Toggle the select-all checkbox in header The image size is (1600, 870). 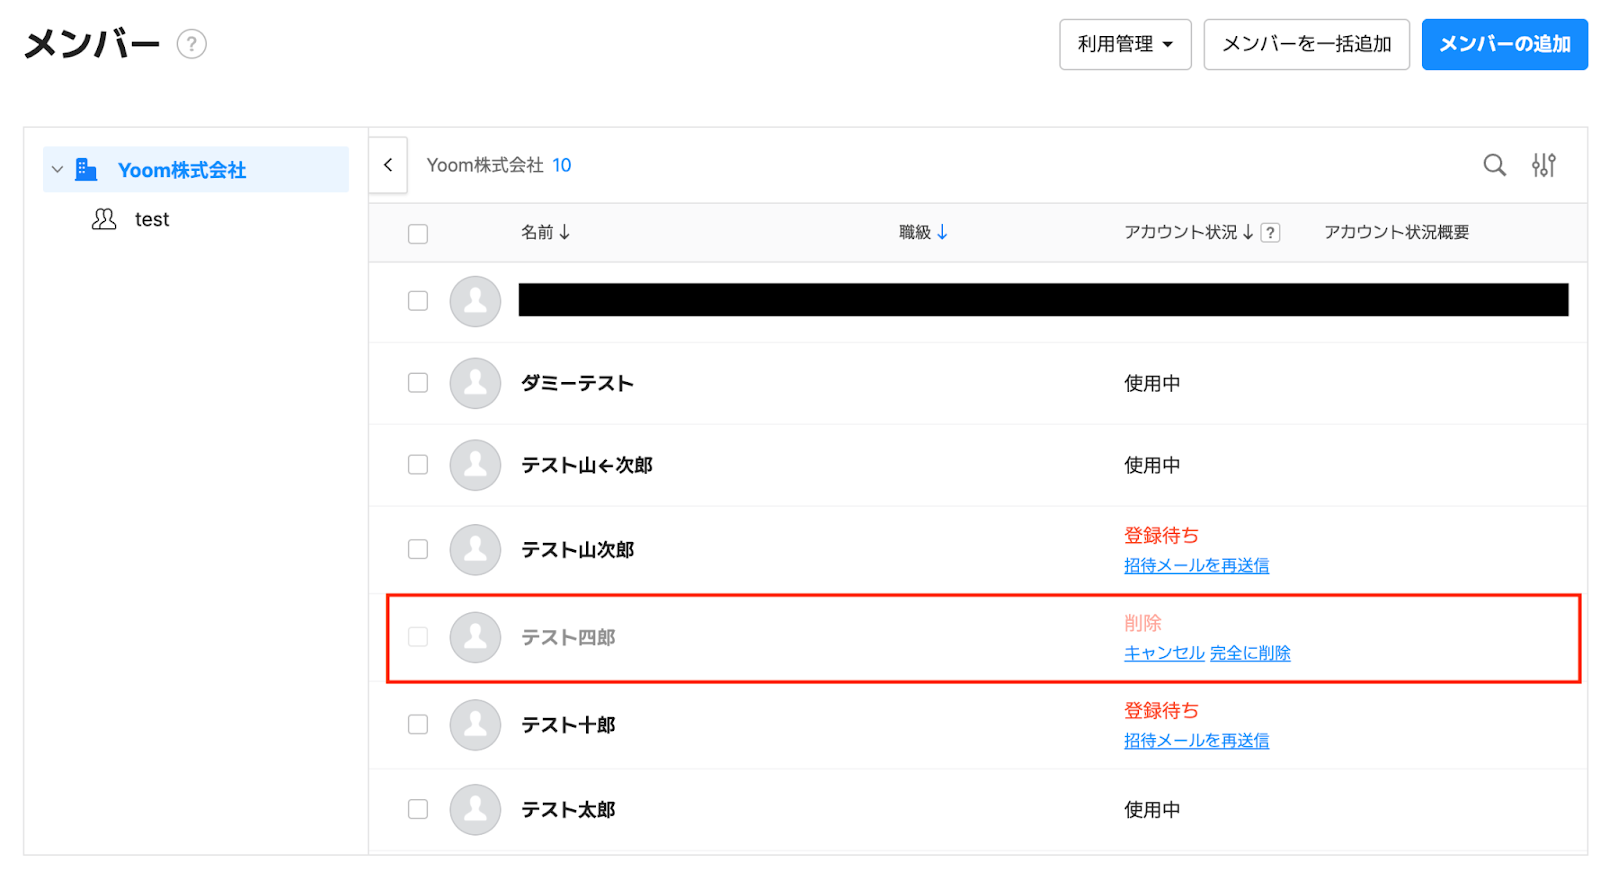(418, 234)
